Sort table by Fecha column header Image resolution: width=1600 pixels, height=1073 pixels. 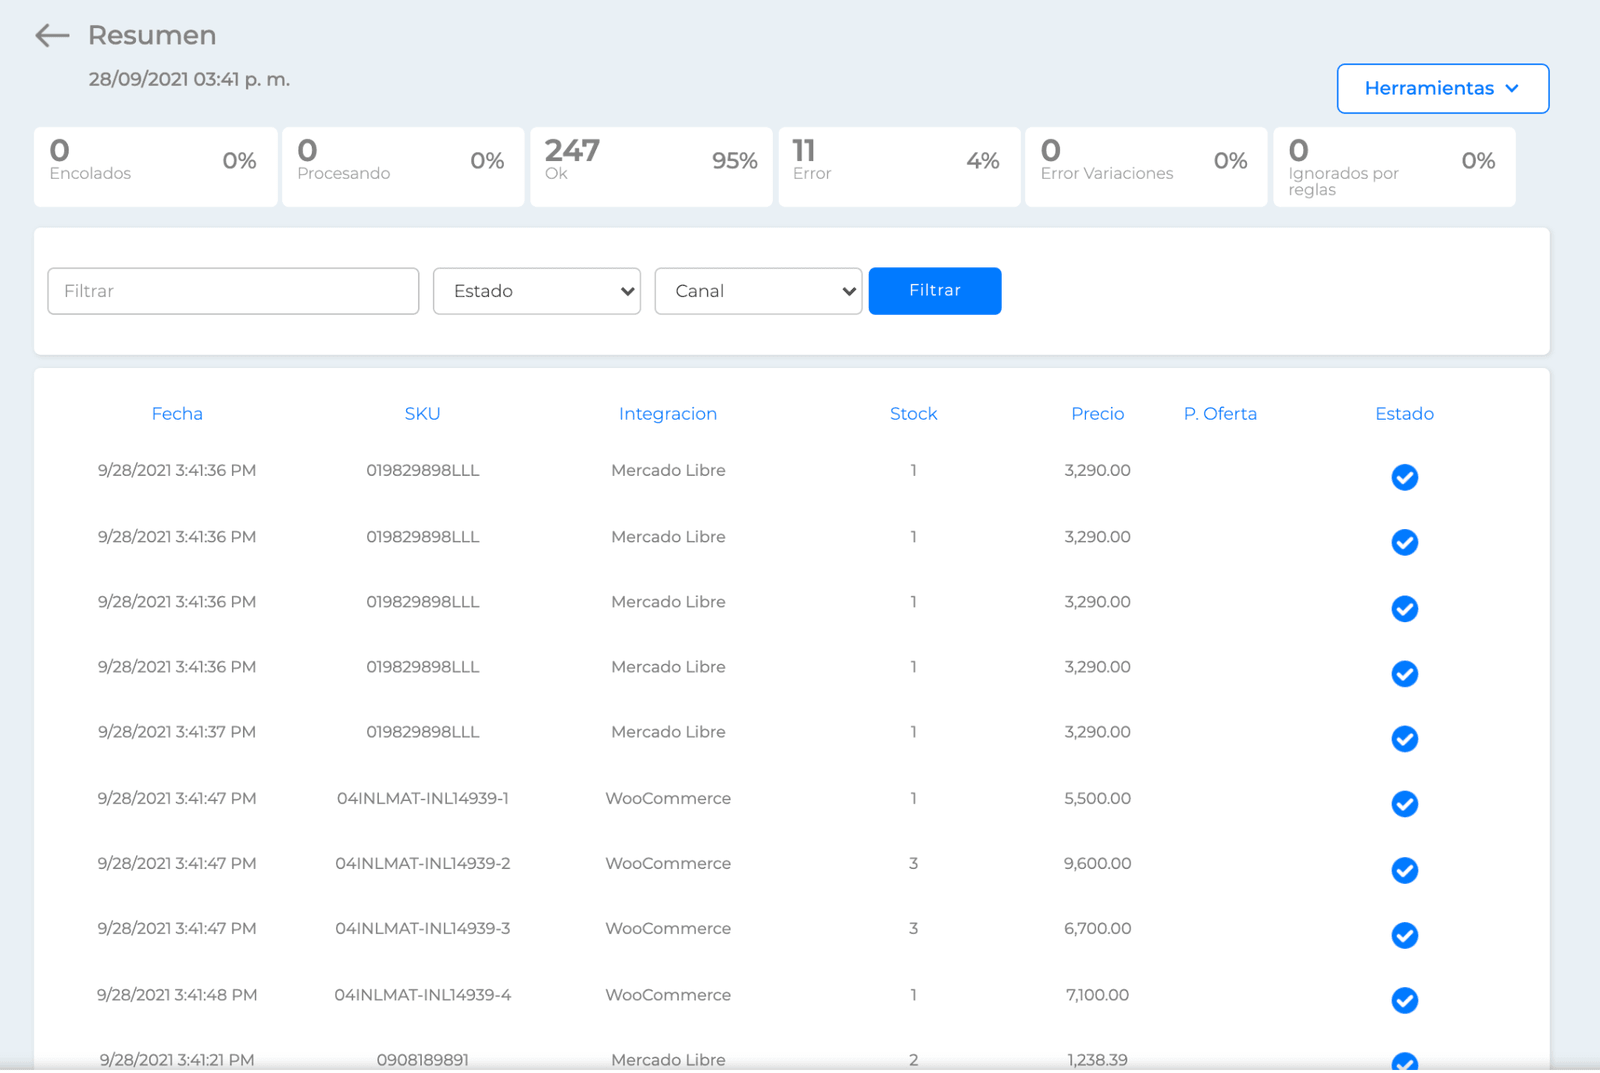[177, 414]
